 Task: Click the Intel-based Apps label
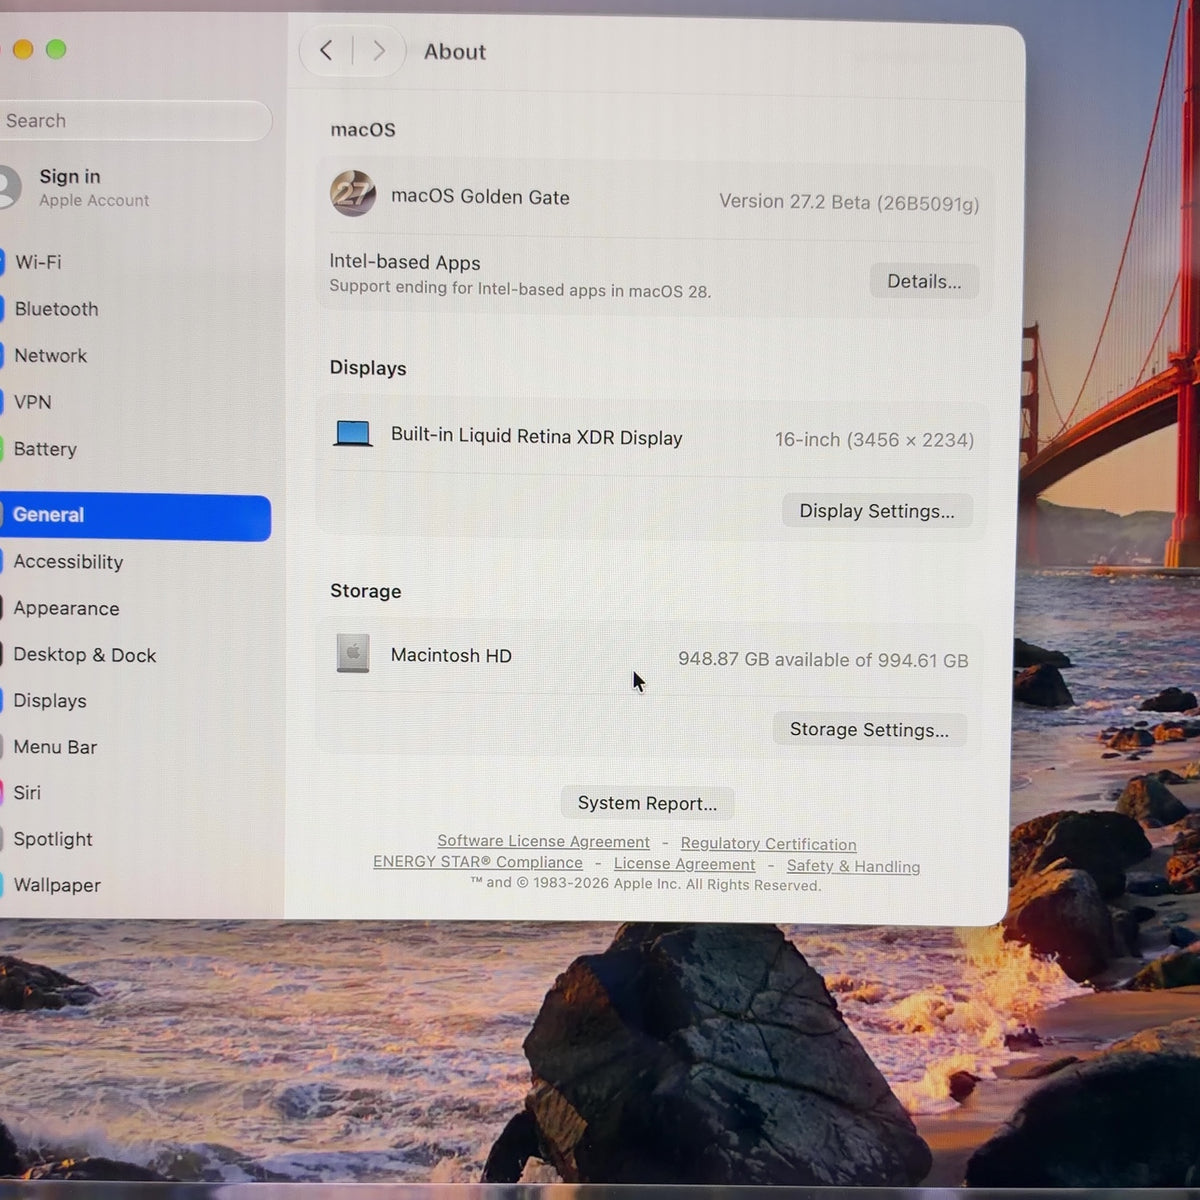coord(405,262)
